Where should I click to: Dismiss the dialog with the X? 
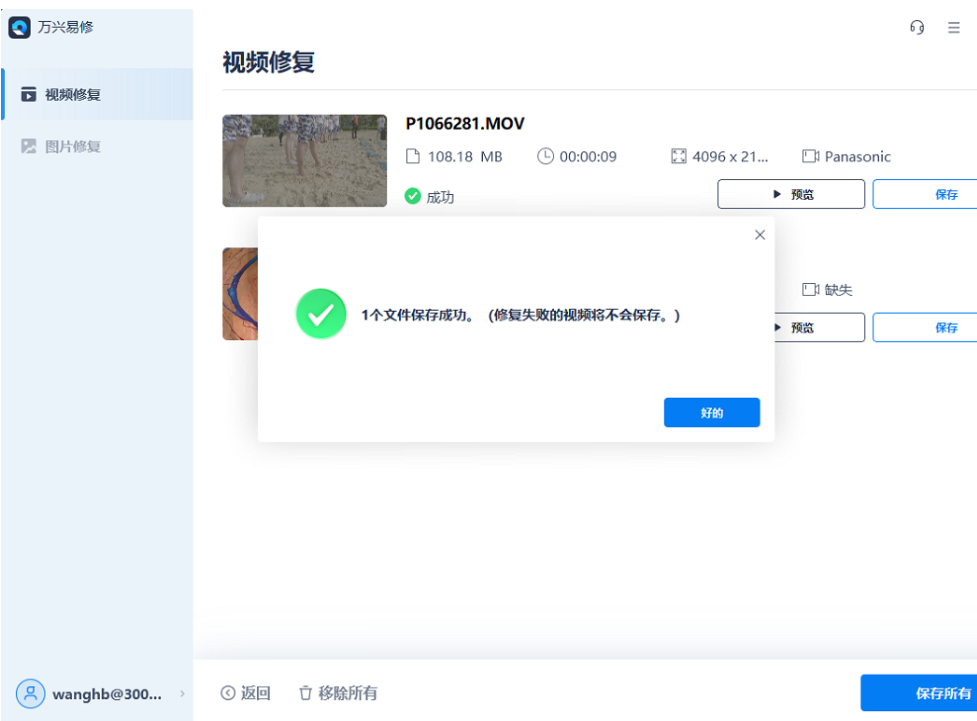[x=759, y=234]
